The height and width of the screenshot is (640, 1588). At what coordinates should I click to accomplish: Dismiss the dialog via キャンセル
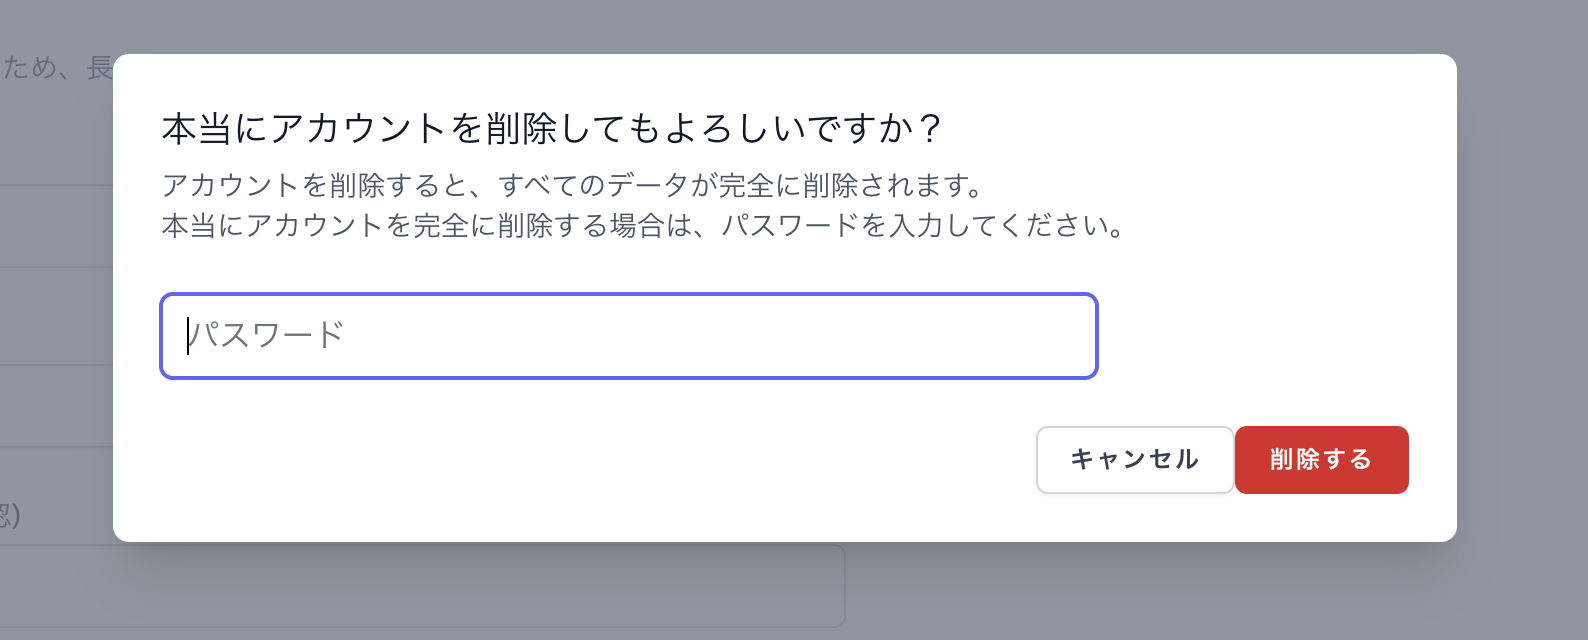pyautogui.click(x=1134, y=460)
